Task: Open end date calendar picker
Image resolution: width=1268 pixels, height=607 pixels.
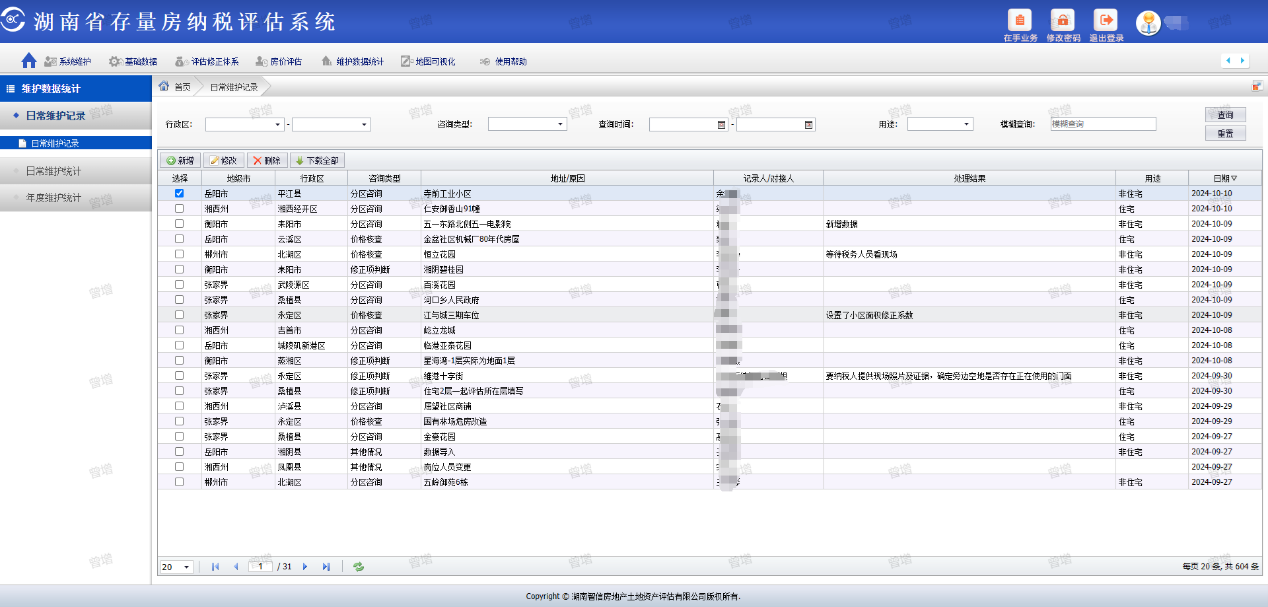Action: pyautogui.click(x=809, y=125)
